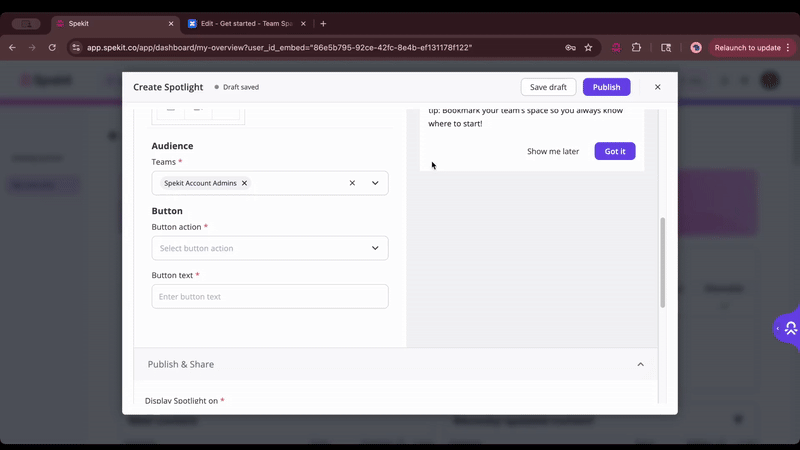The image size is (800, 450).
Task: Close the Create Spotlight dialog
Action: pyautogui.click(x=657, y=87)
